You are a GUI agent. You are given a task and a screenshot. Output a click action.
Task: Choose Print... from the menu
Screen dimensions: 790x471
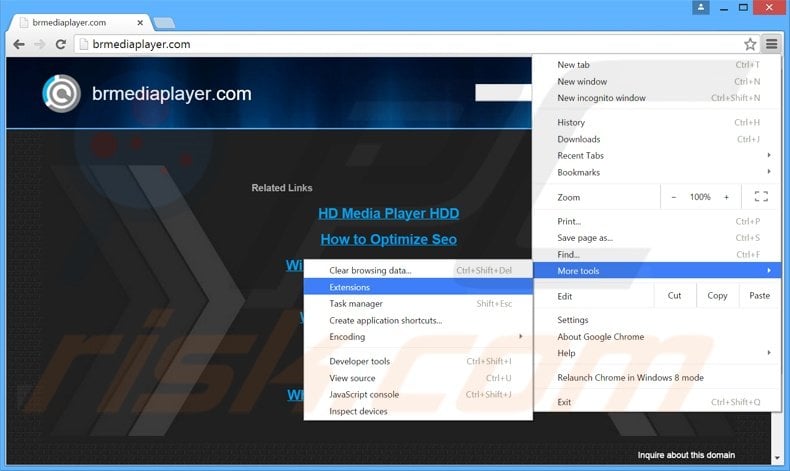(x=657, y=222)
